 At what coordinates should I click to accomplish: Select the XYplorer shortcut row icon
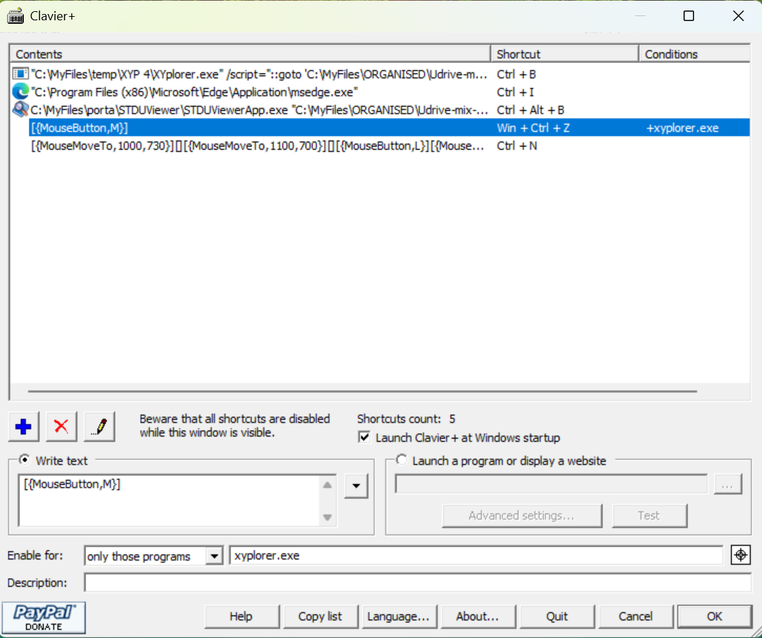point(21,74)
